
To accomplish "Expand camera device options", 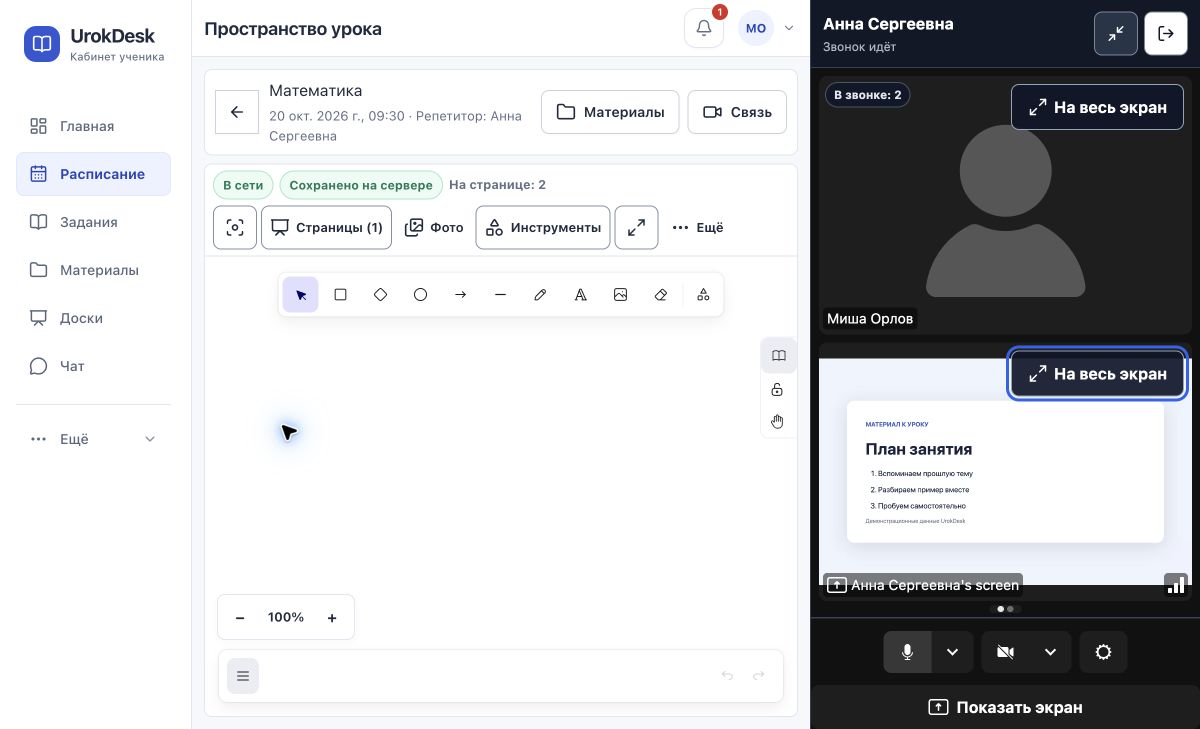I will click(x=1051, y=652).
